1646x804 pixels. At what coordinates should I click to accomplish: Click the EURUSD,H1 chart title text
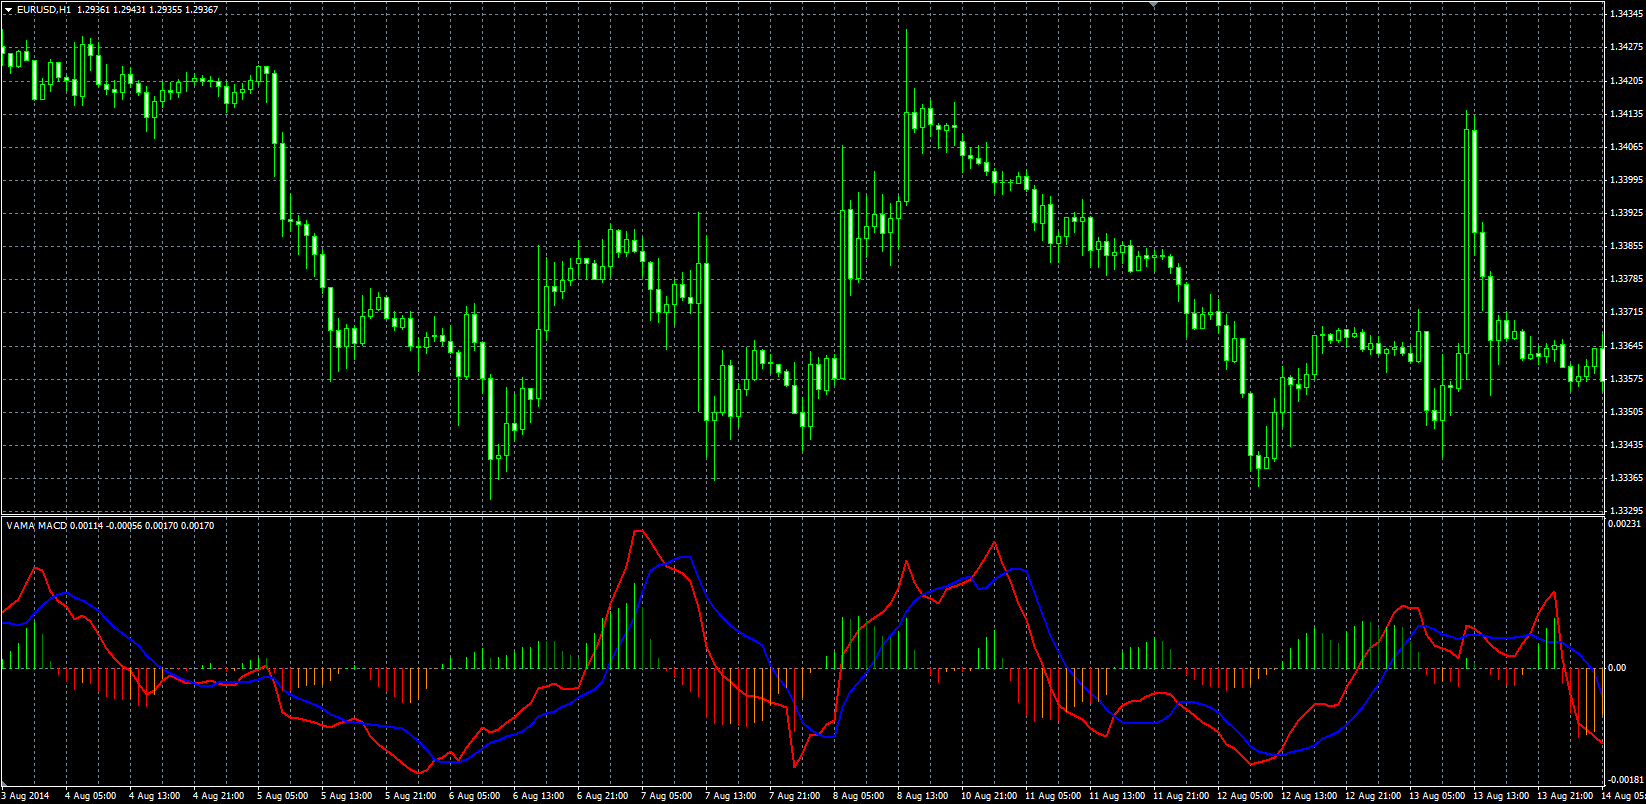pos(44,9)
